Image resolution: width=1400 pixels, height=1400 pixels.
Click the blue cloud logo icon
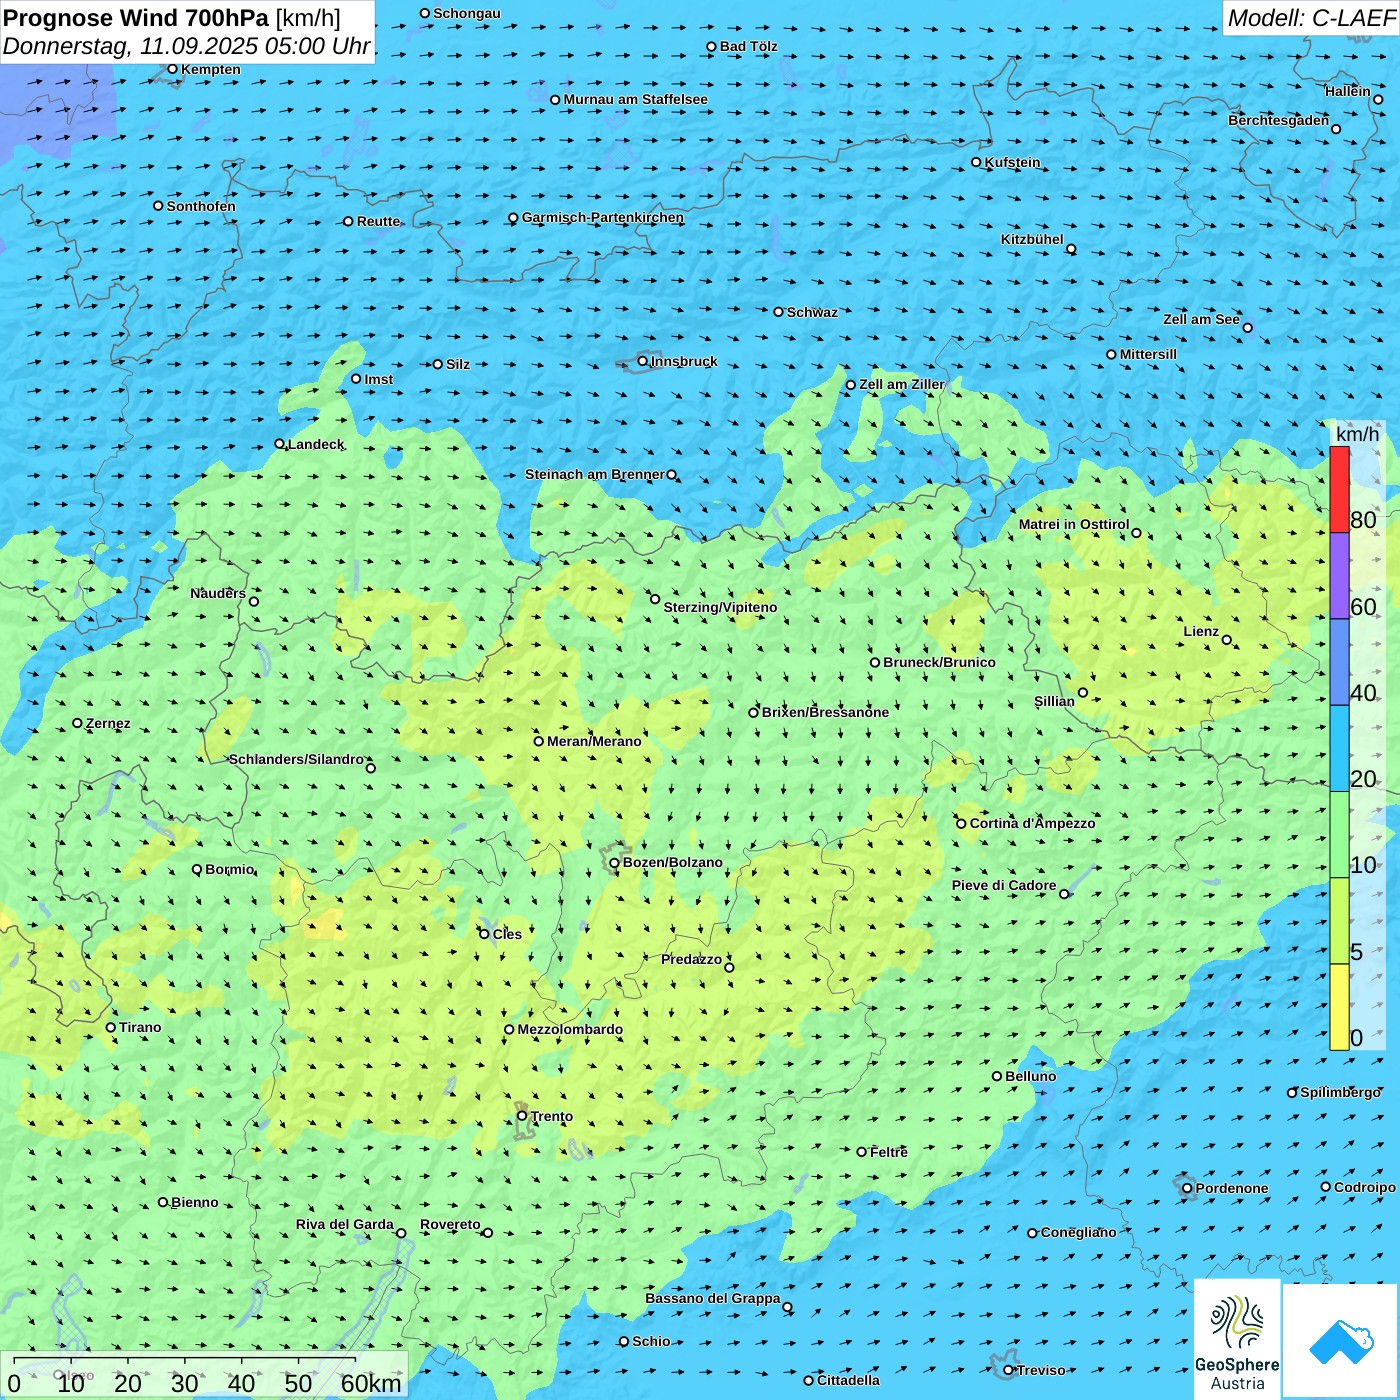pyautogui.click(x=1341, y=1342)
